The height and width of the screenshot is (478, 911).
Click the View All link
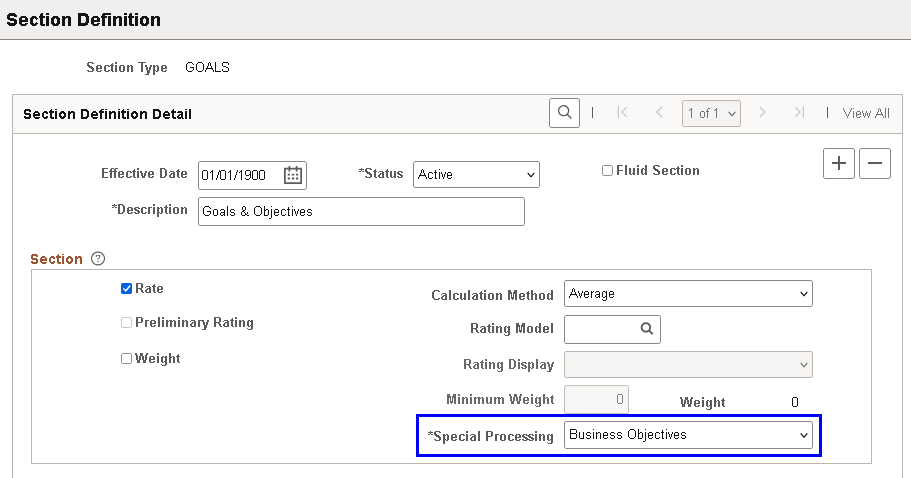pos(866,113)
